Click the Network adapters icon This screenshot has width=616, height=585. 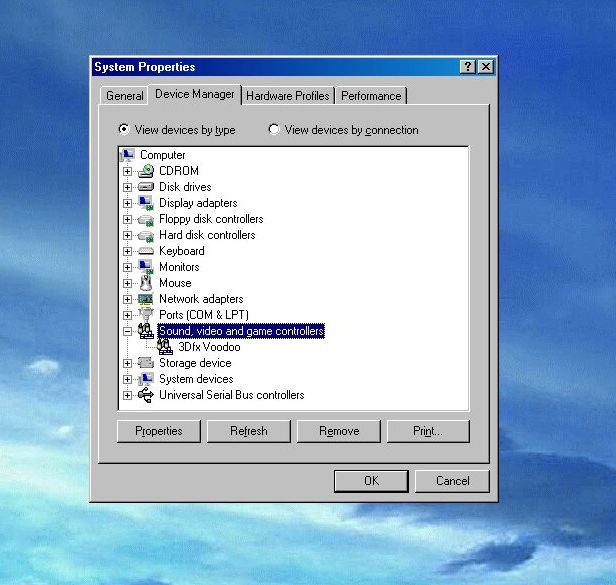(x=146, y=299)
